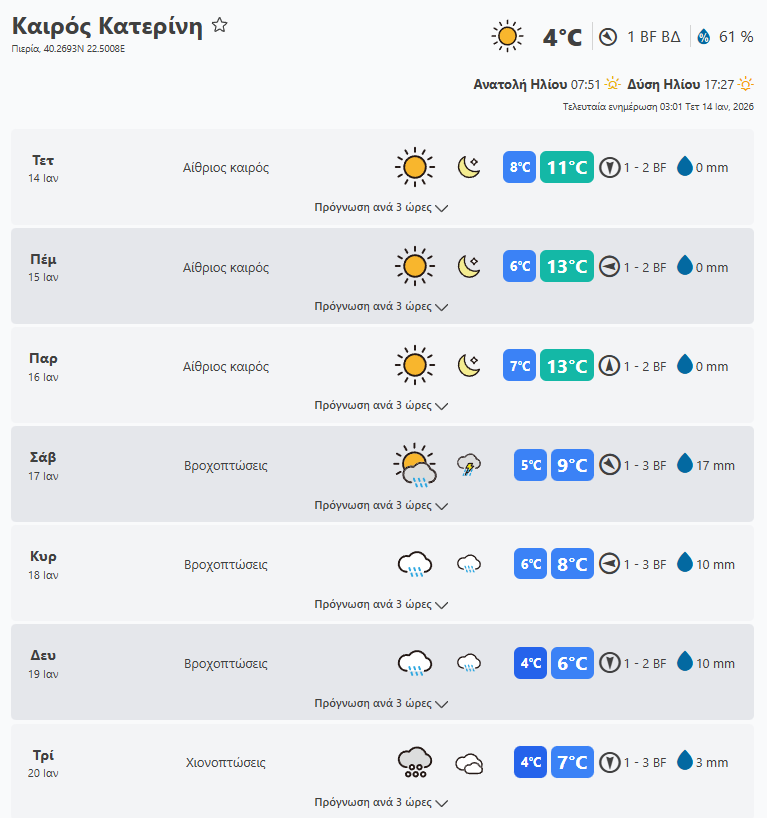Click the 13°C high temperature badge for Παρ

tap(567, 366)
